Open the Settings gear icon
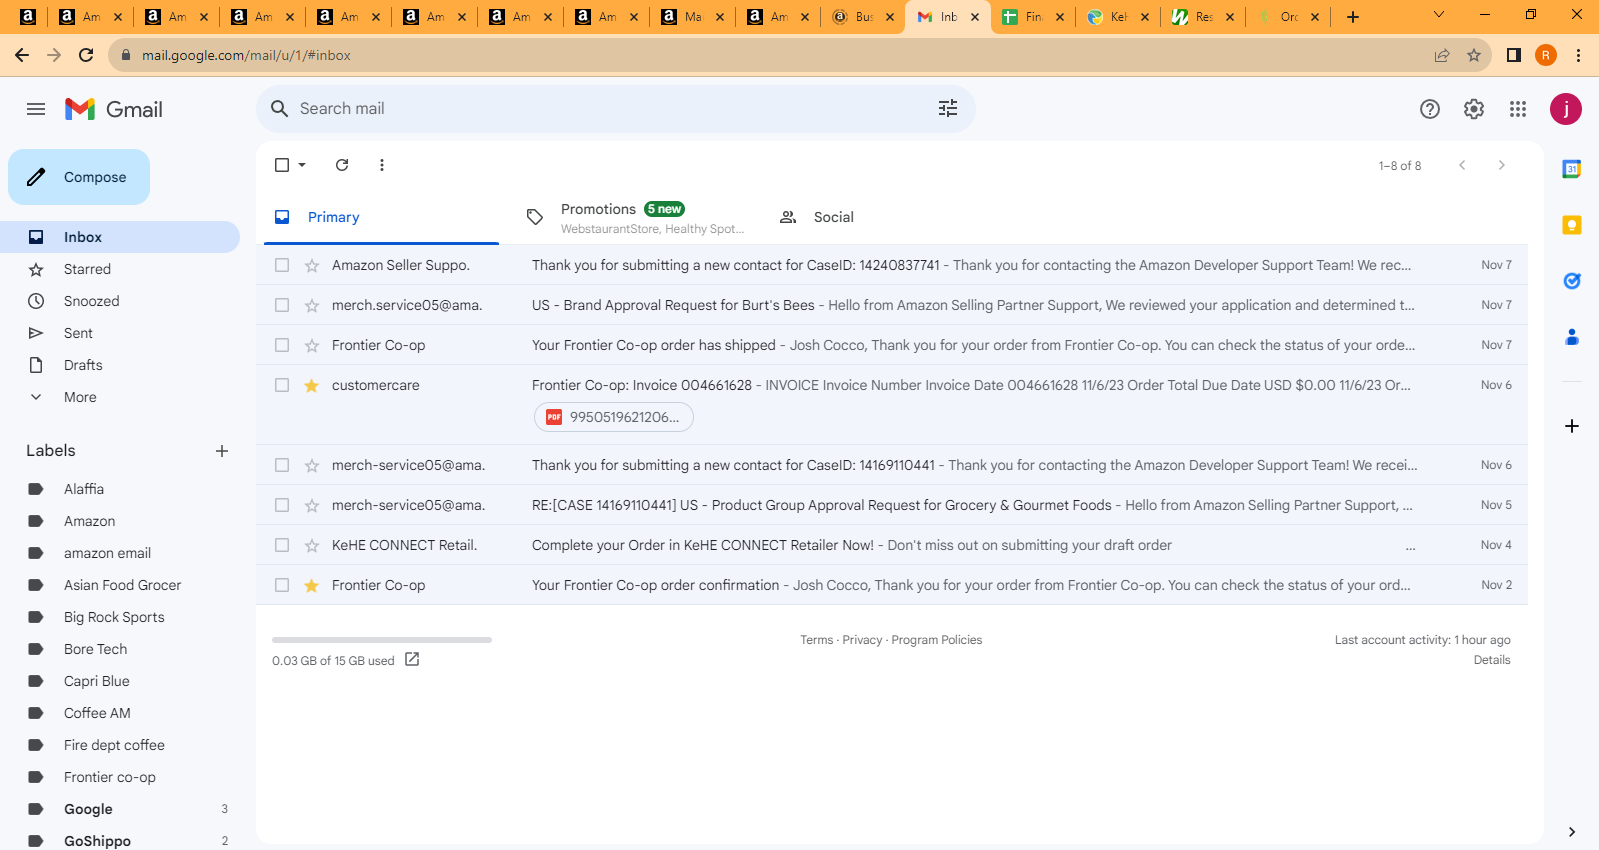 pyautogui.click(x=1474, y=109)
